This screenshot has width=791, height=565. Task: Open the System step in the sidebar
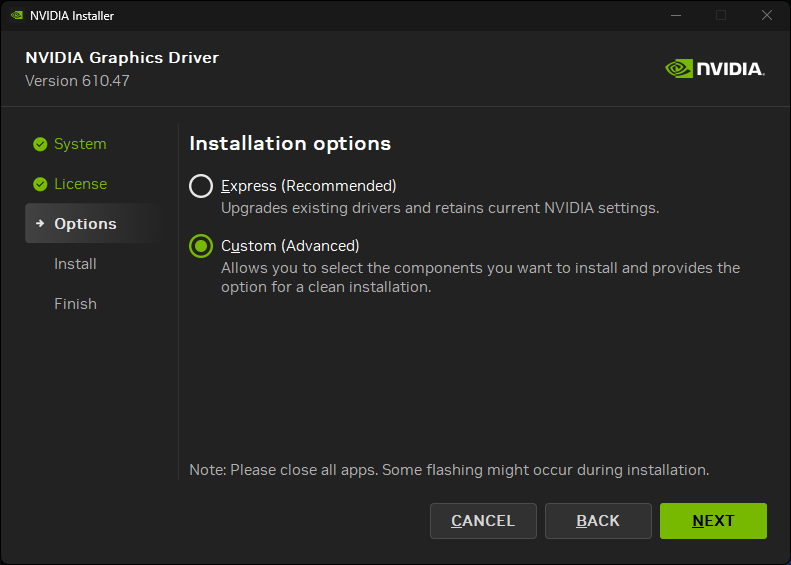click(x=80, y=144)
